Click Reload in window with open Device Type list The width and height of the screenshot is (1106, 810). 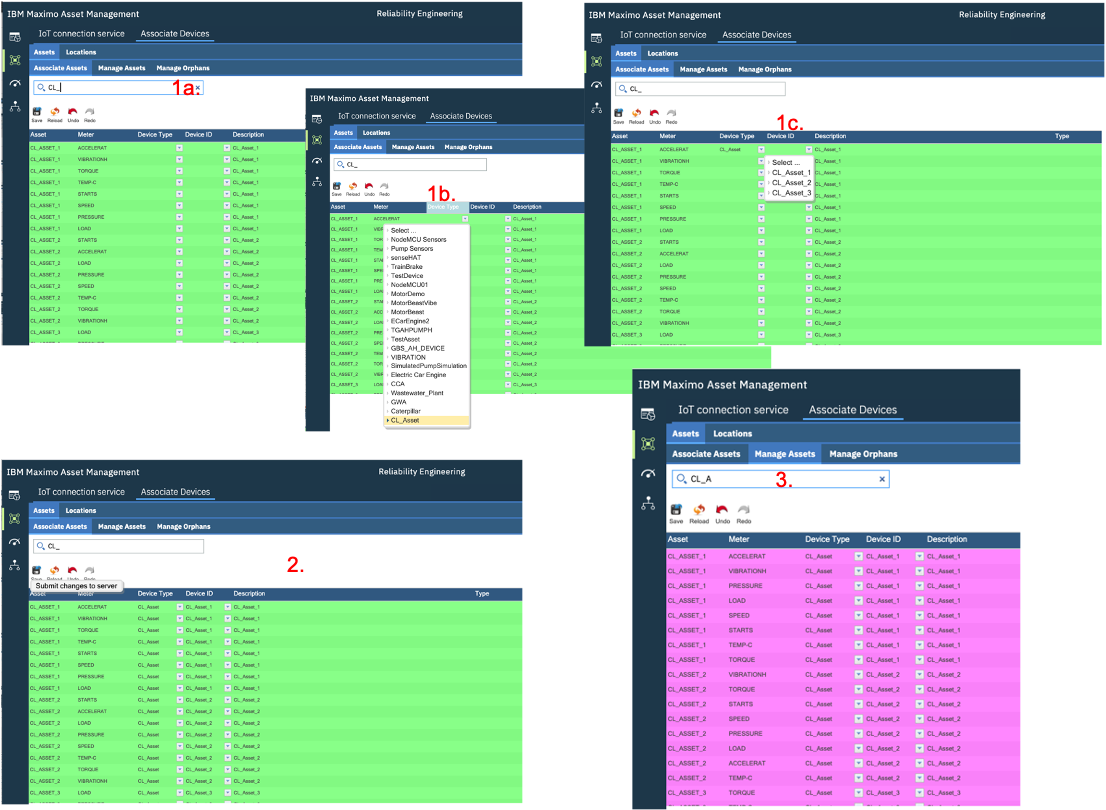pos(353,186)
